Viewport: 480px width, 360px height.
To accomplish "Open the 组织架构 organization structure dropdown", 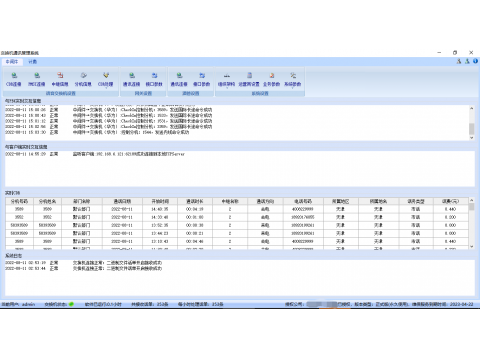I will pyautogui.click(x=227, y=80).
